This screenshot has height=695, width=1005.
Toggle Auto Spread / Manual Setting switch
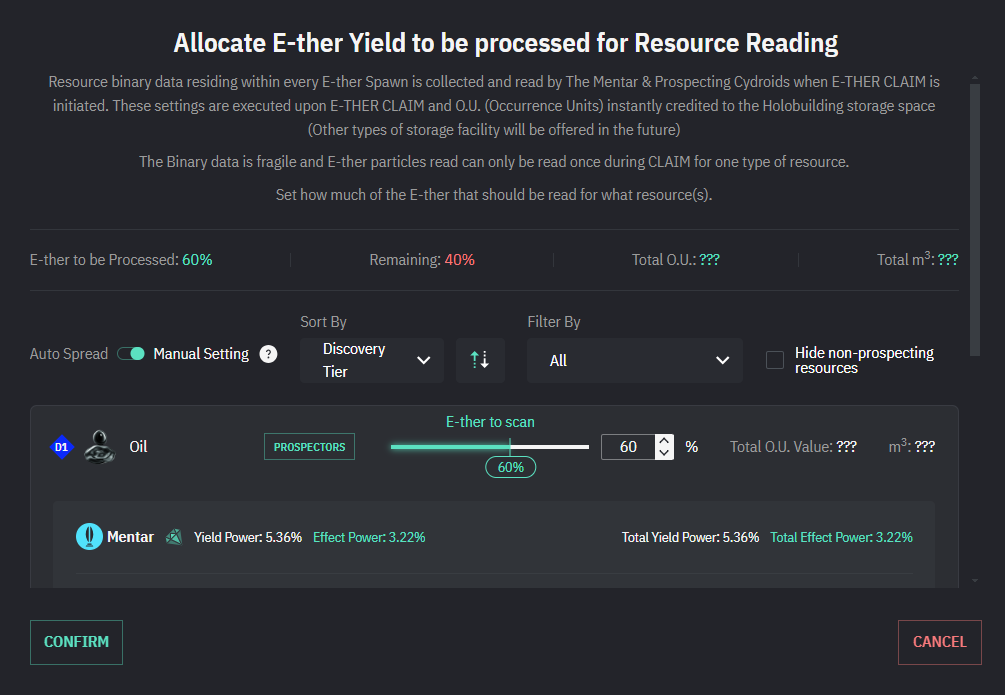[131, 354]
